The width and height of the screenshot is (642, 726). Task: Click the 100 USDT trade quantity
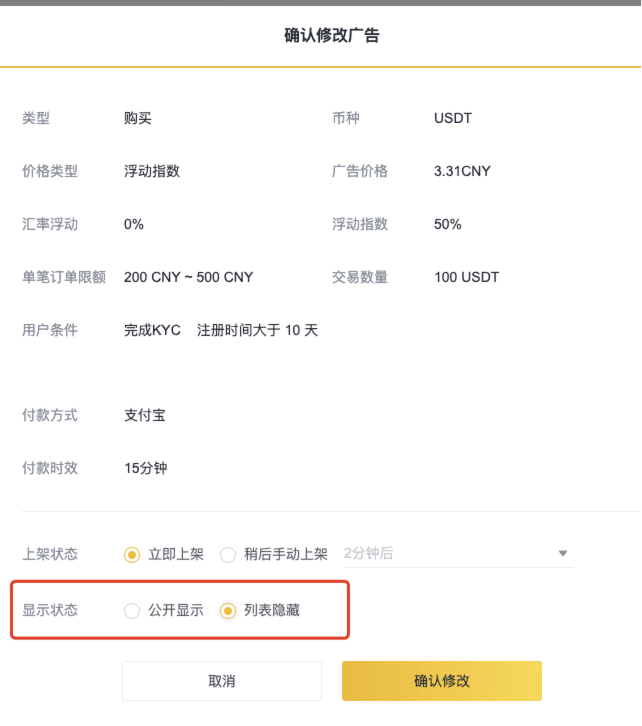click(467, 277)
